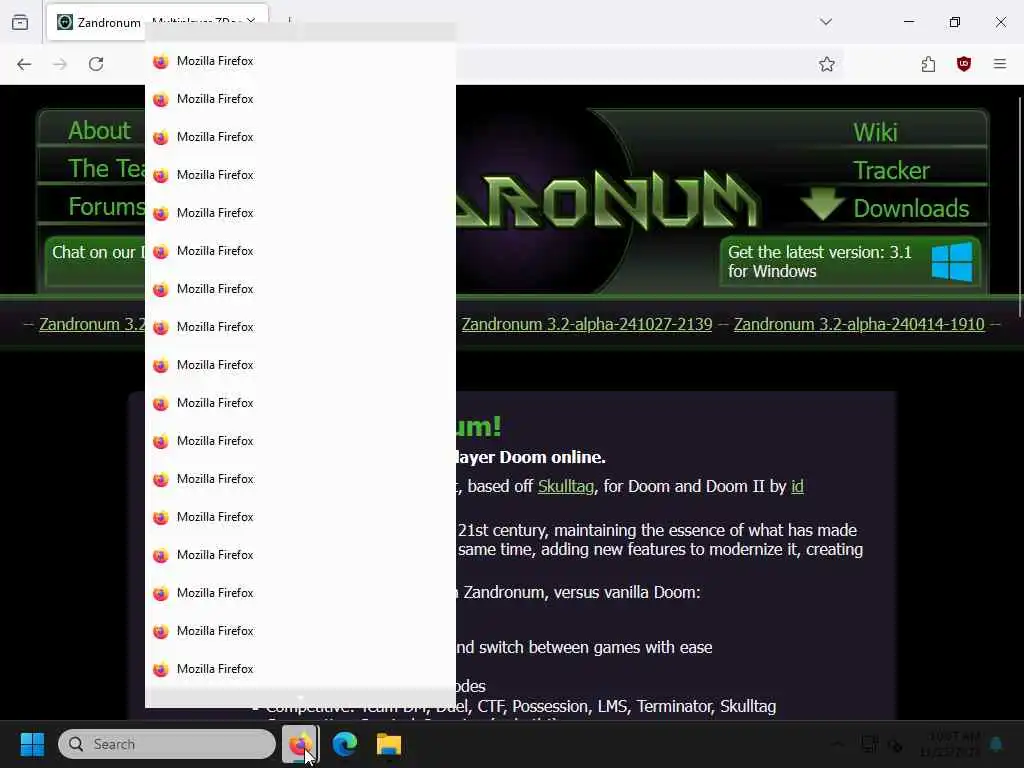
Task: Open Firefox View from the tab bar
Action: 20,22
